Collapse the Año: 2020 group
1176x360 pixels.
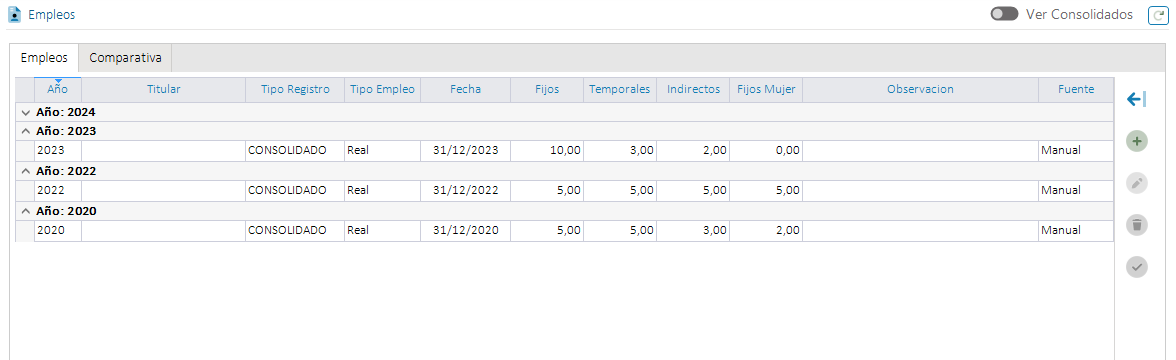26,212
